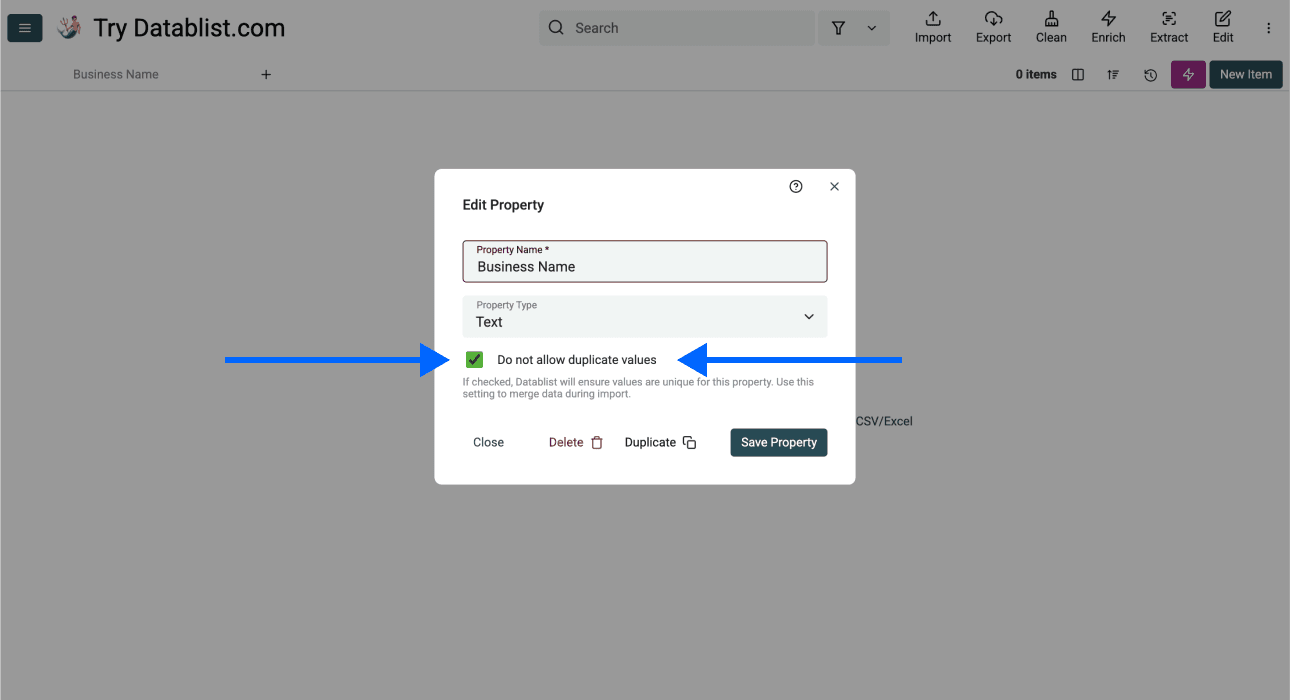Open the hamburger menu

[24, 27]
